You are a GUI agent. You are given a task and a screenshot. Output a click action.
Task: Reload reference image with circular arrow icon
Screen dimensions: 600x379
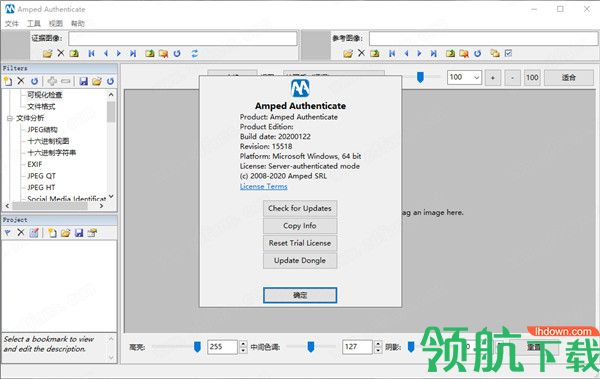[478, 54]
